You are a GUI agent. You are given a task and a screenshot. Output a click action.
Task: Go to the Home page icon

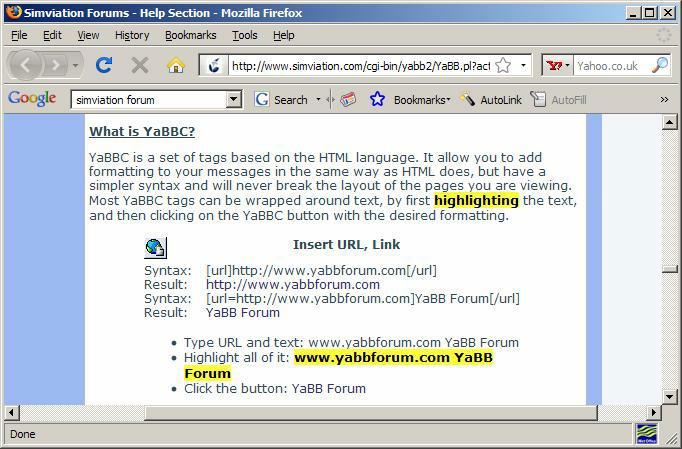(x=176, y=65)
